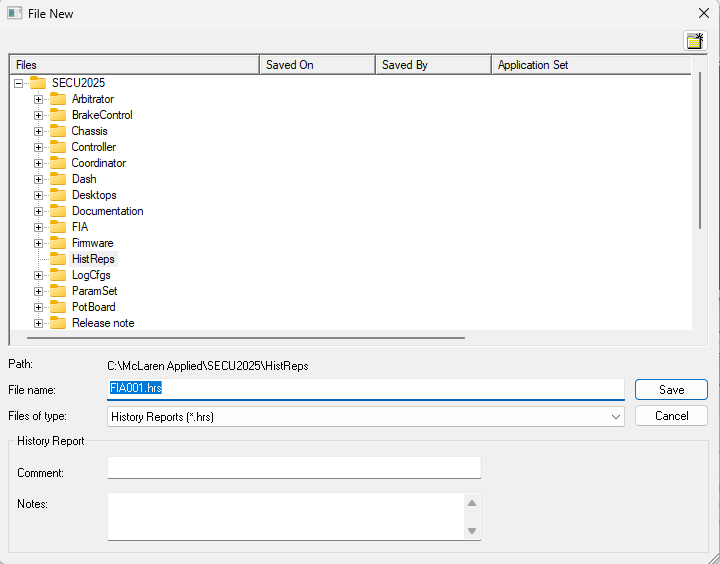Click the new folder icon

695,41
